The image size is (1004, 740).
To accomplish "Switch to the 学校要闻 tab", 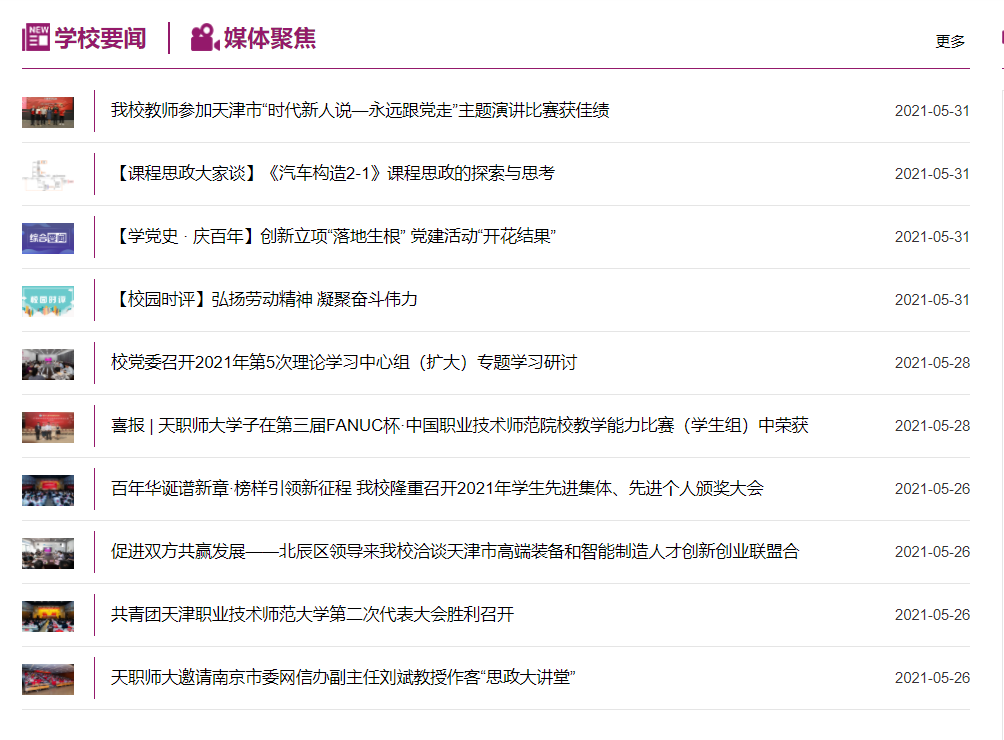I will [x=99, y=38].
